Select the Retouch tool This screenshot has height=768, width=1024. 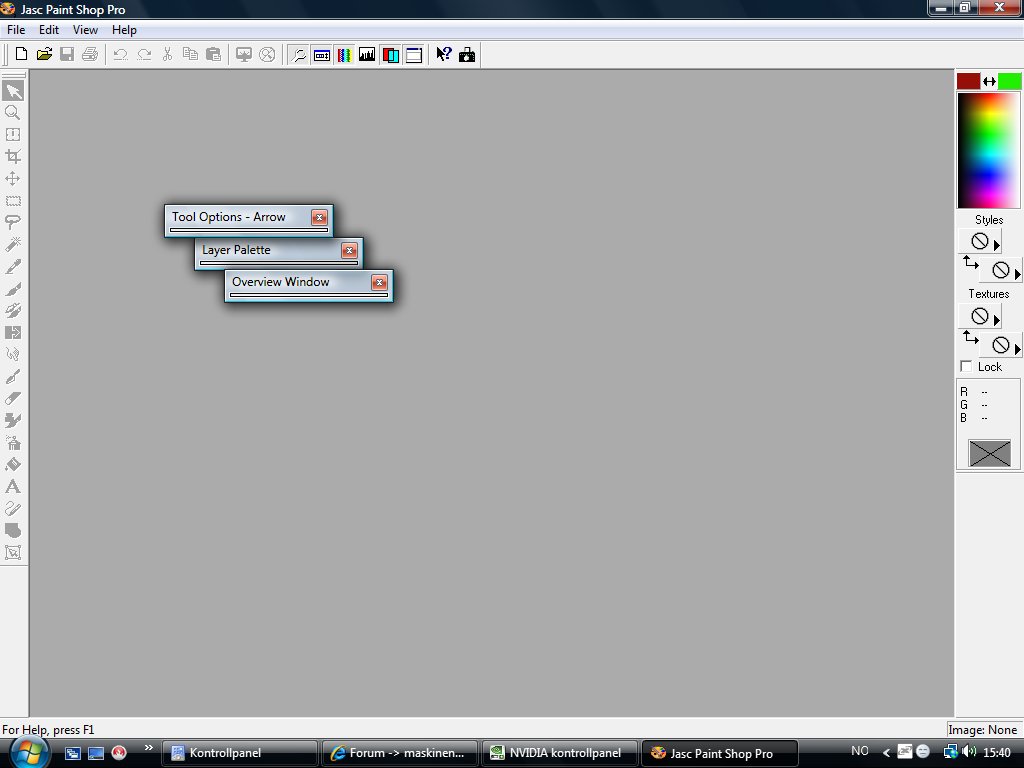point(13,355)
